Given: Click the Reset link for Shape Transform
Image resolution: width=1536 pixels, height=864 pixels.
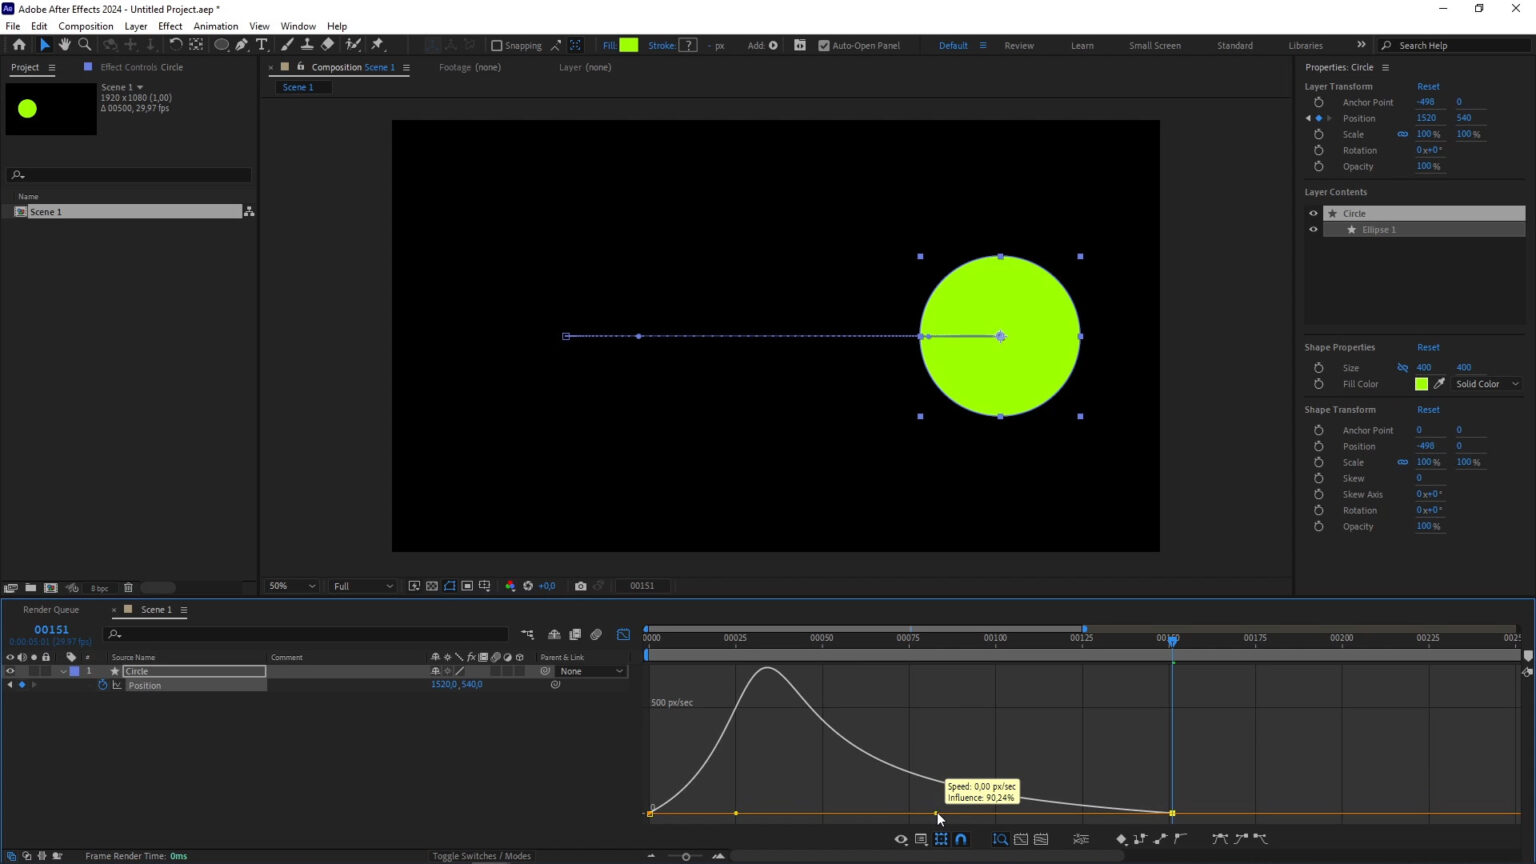Looking at the screenshot, I should pos(1428,409).
